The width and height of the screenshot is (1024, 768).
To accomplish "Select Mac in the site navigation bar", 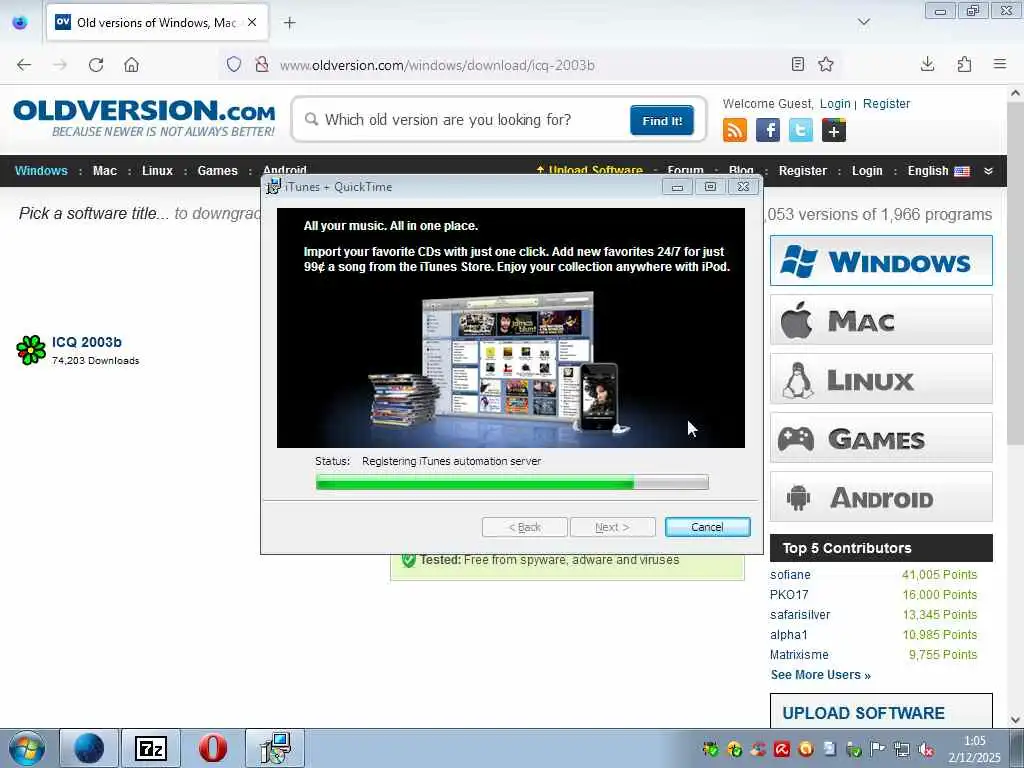I will (x=104, y=170).
